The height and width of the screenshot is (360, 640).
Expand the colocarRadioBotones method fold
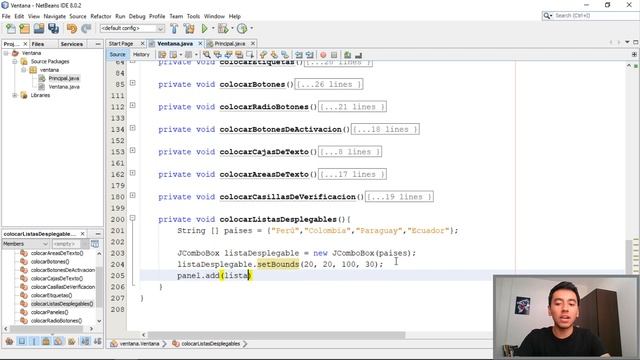(x=133, y=105)
